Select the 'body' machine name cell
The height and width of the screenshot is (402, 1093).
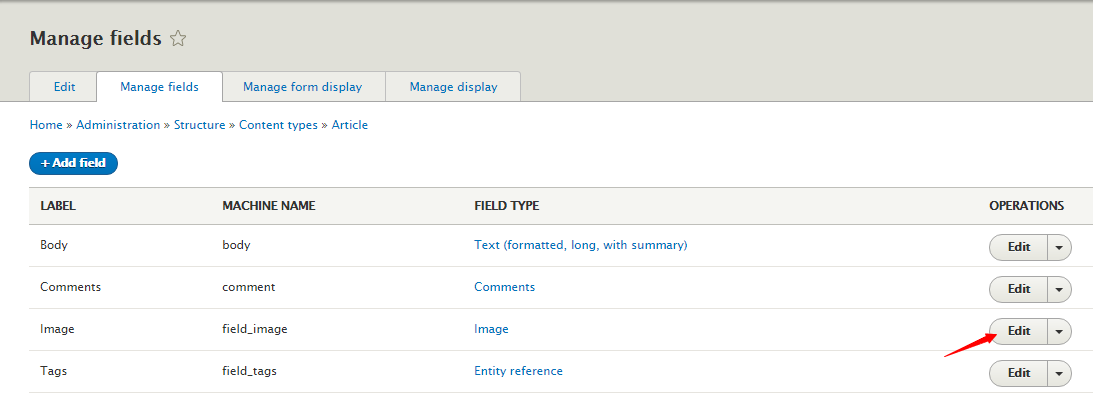(x=236, y=245)
